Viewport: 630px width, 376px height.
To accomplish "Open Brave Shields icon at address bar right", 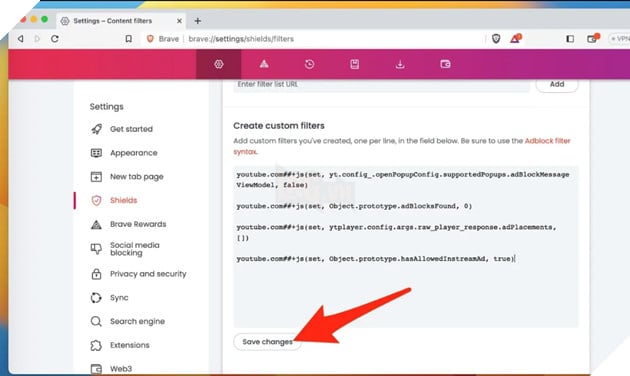I will tap(496, 39).
